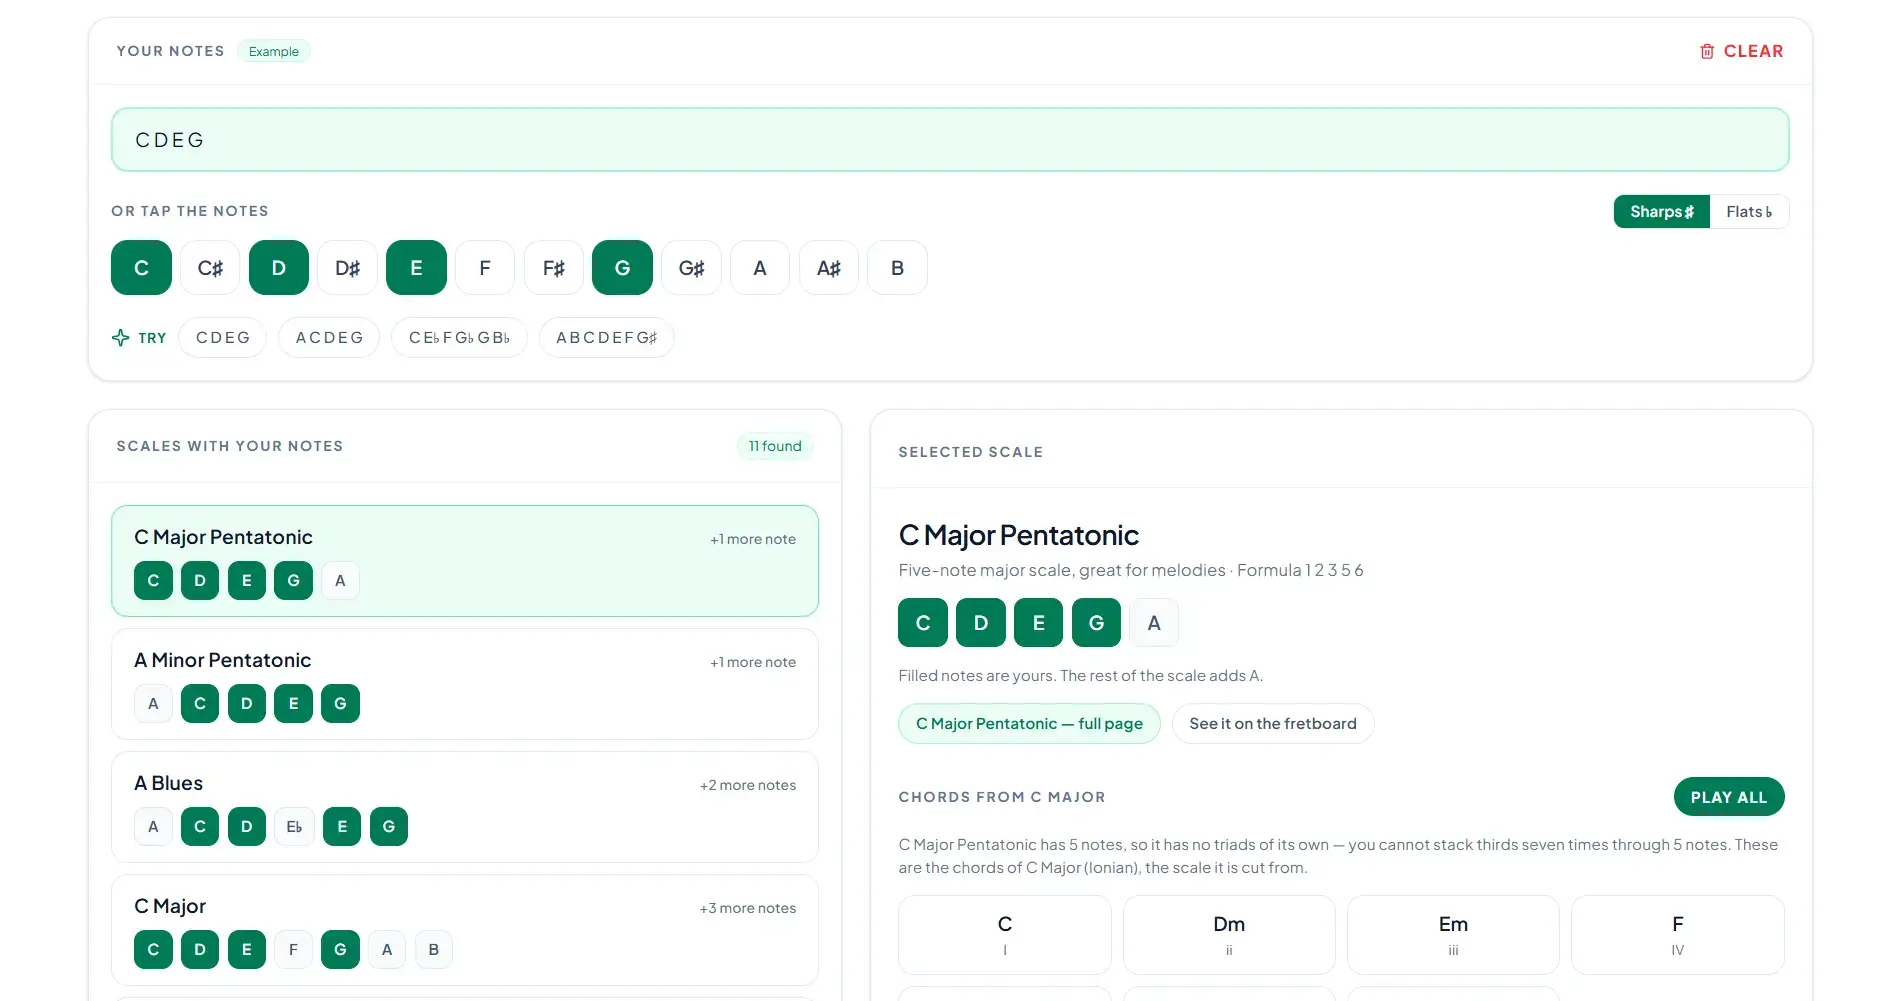Try the C E♭ F G♭ G B♭ example
Image resolution: width=1897 pixels, height=1001 pixels.
pos(459,338)
